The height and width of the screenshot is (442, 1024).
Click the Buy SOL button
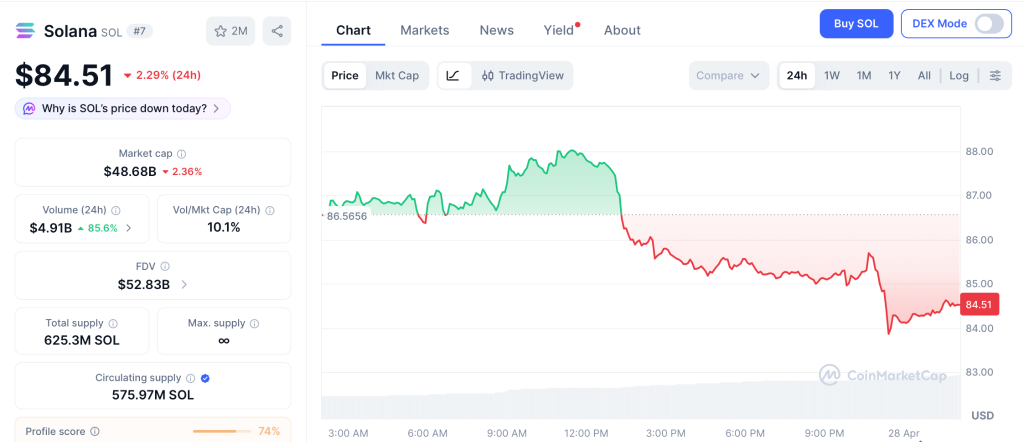[x=856, y=24]
